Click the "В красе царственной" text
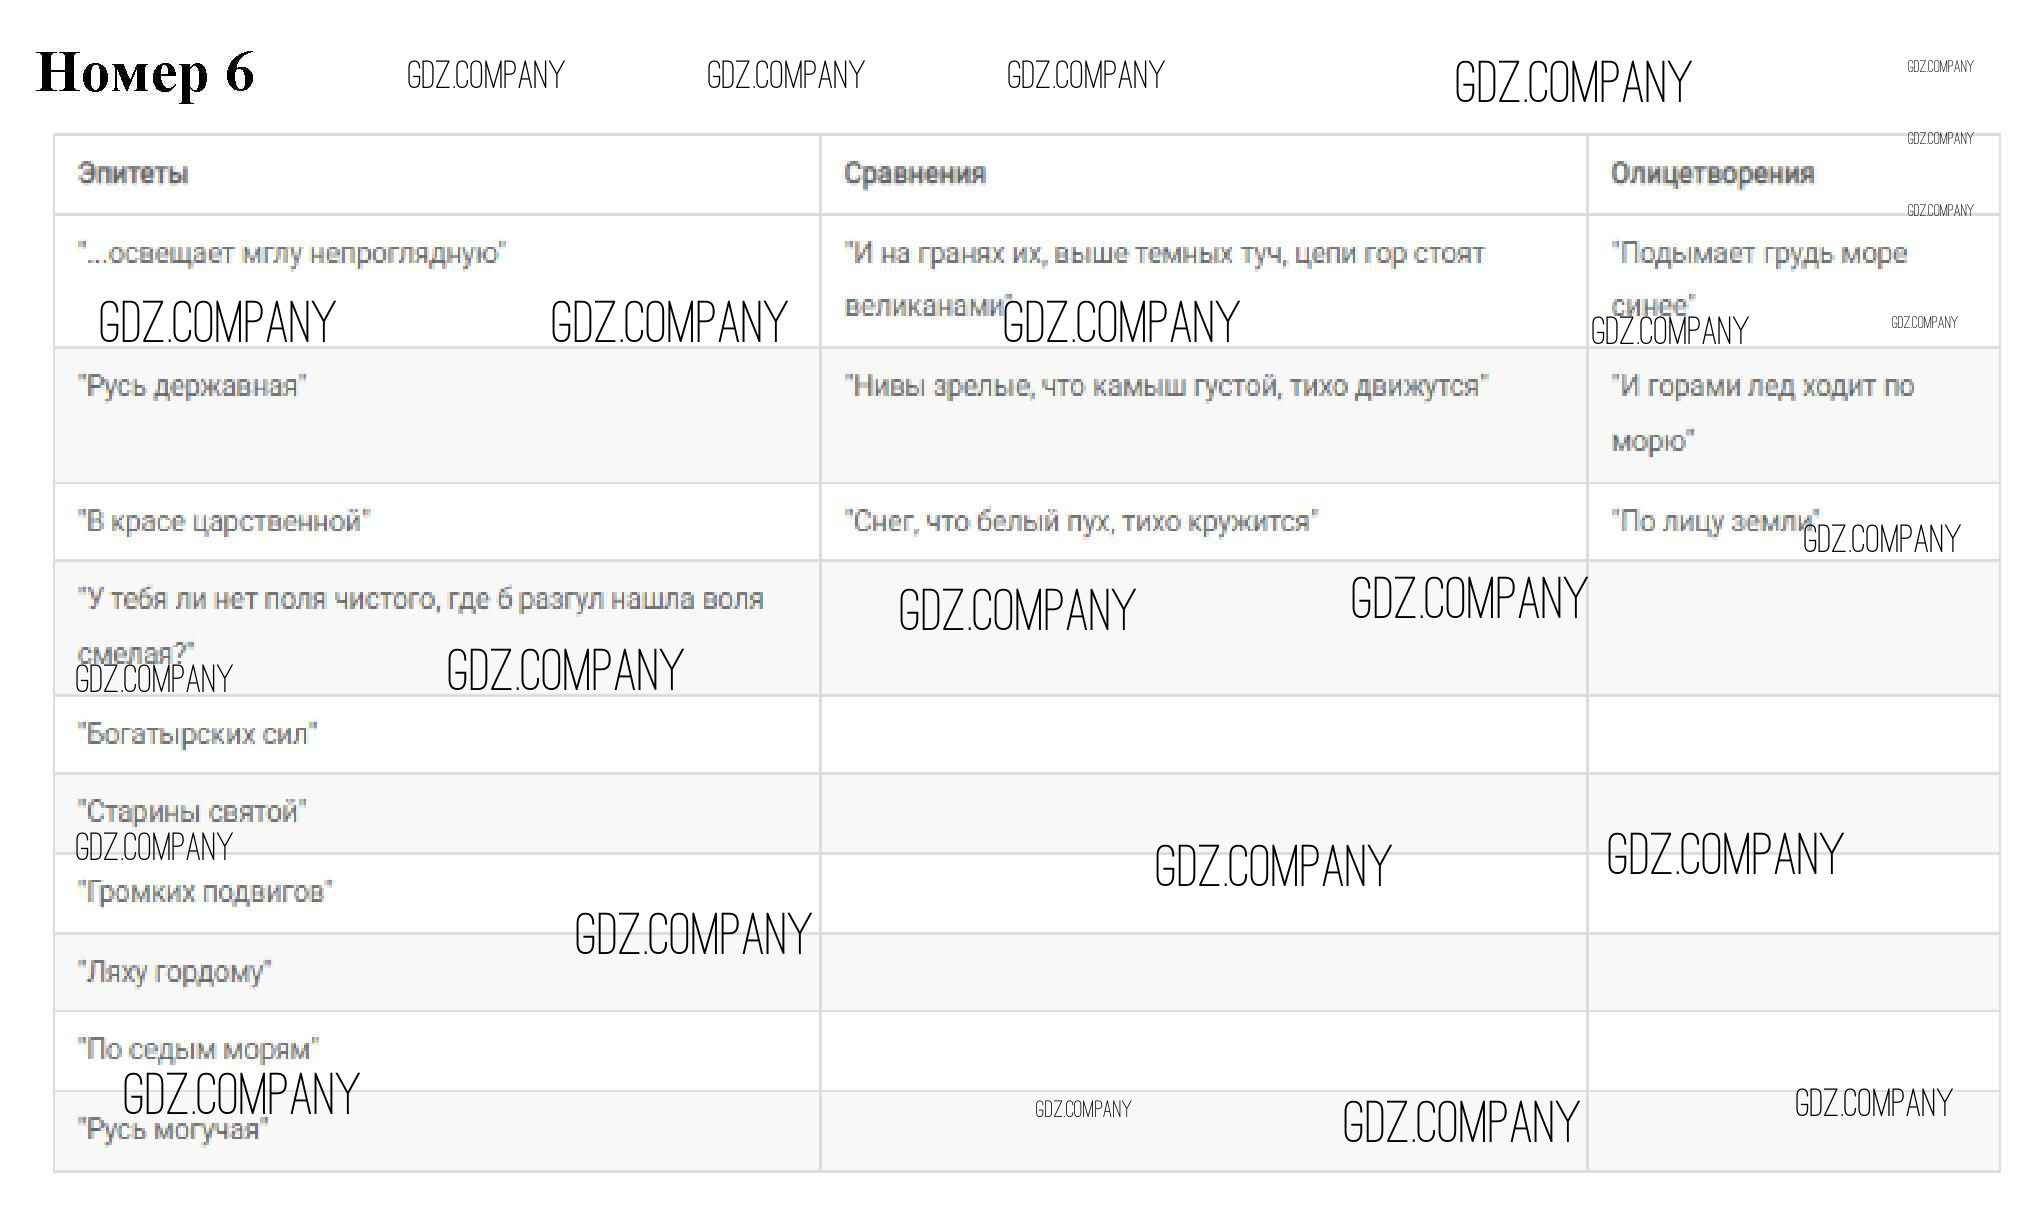 point(224,522)
